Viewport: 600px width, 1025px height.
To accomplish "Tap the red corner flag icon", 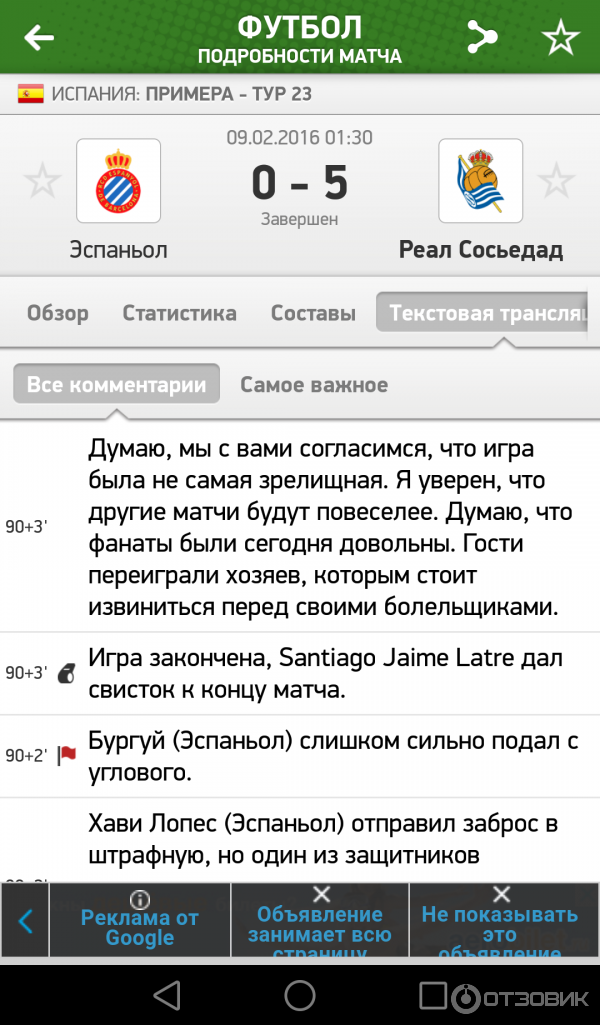I will tap(67, 756).
